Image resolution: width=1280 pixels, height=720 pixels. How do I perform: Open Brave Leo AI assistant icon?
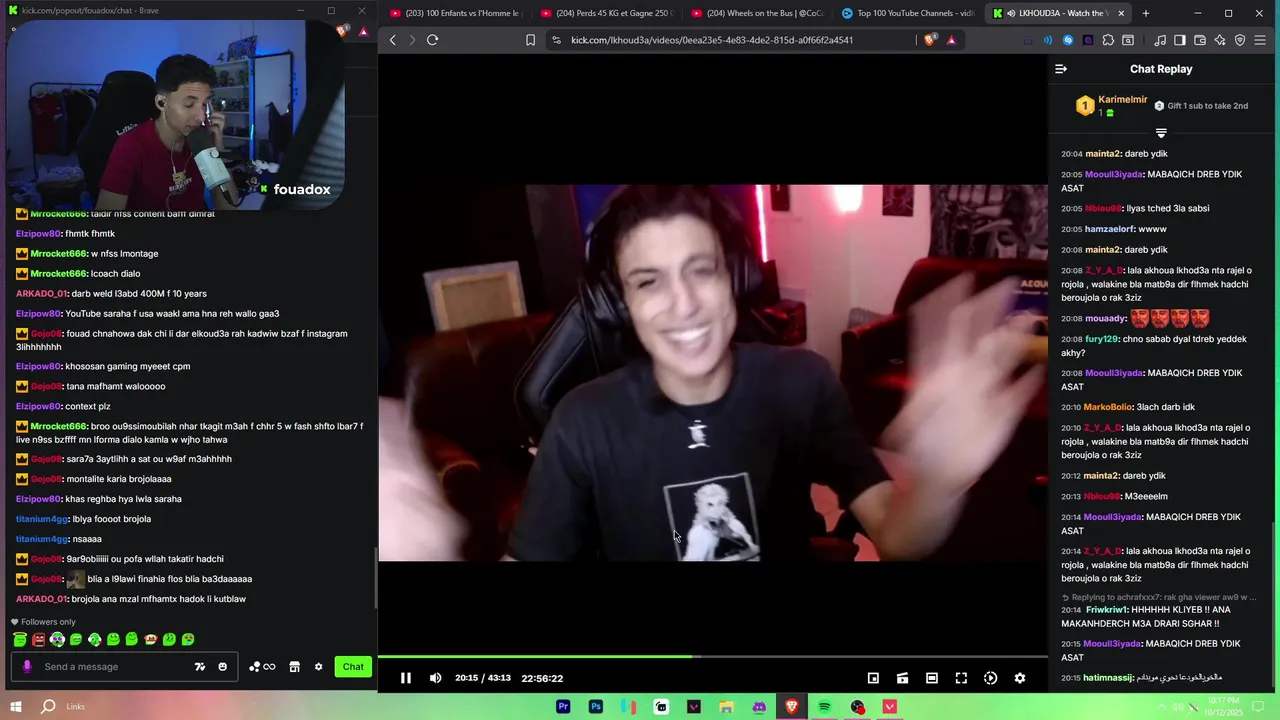click(x=1220, y=40)
